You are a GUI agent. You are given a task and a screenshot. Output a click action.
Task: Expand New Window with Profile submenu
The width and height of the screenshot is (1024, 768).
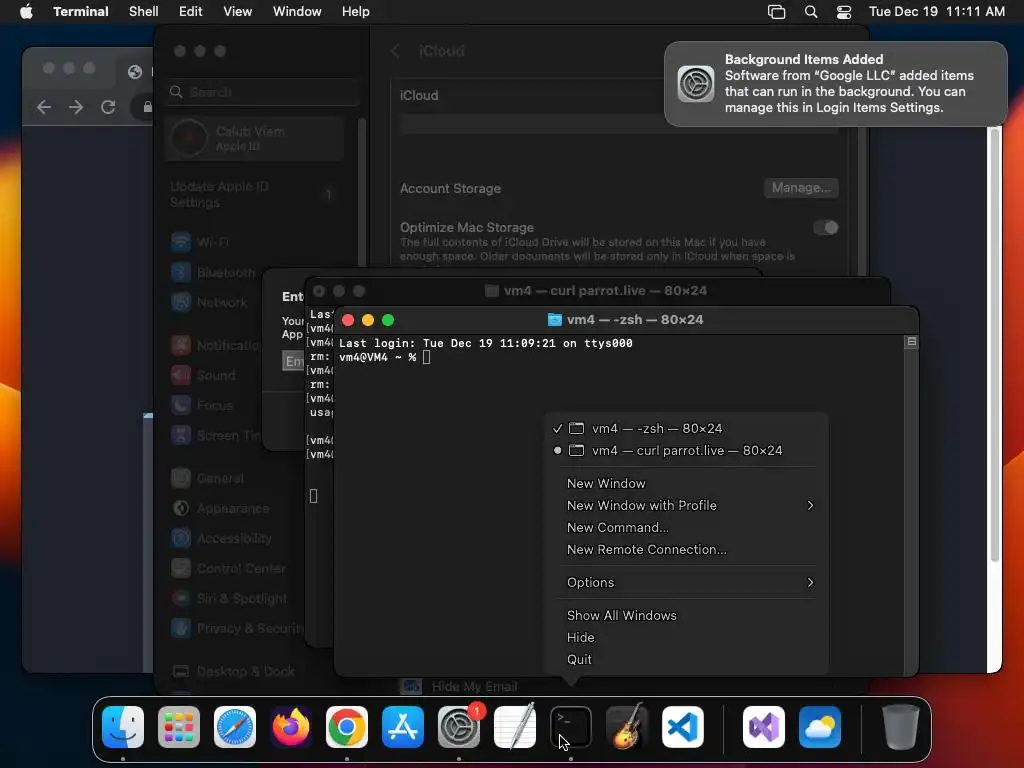pyautogui.click(x=686, y=505)
